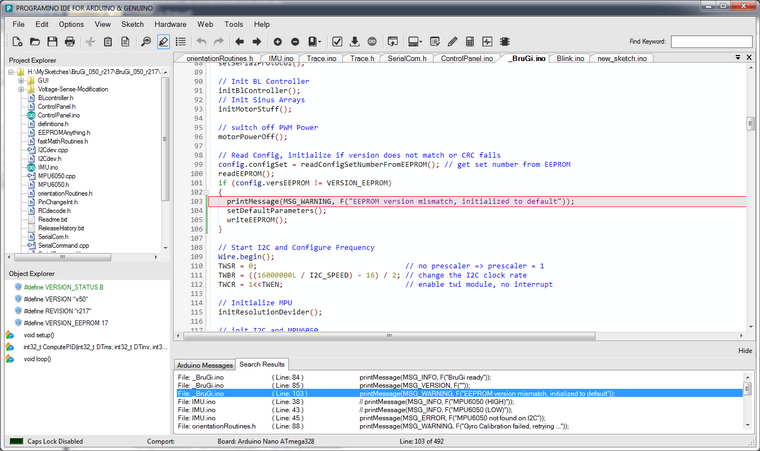Select search result IMU.ino line 45
Viewport: 760px width, 451px height.
[459, 418]
